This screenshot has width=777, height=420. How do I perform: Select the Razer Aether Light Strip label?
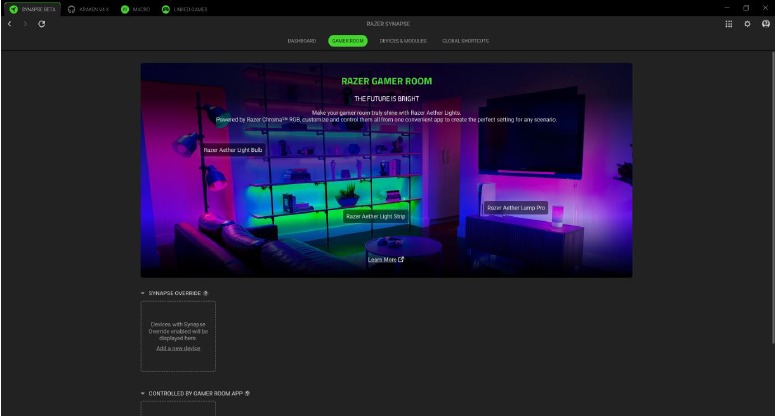click(x=376, y=216)
